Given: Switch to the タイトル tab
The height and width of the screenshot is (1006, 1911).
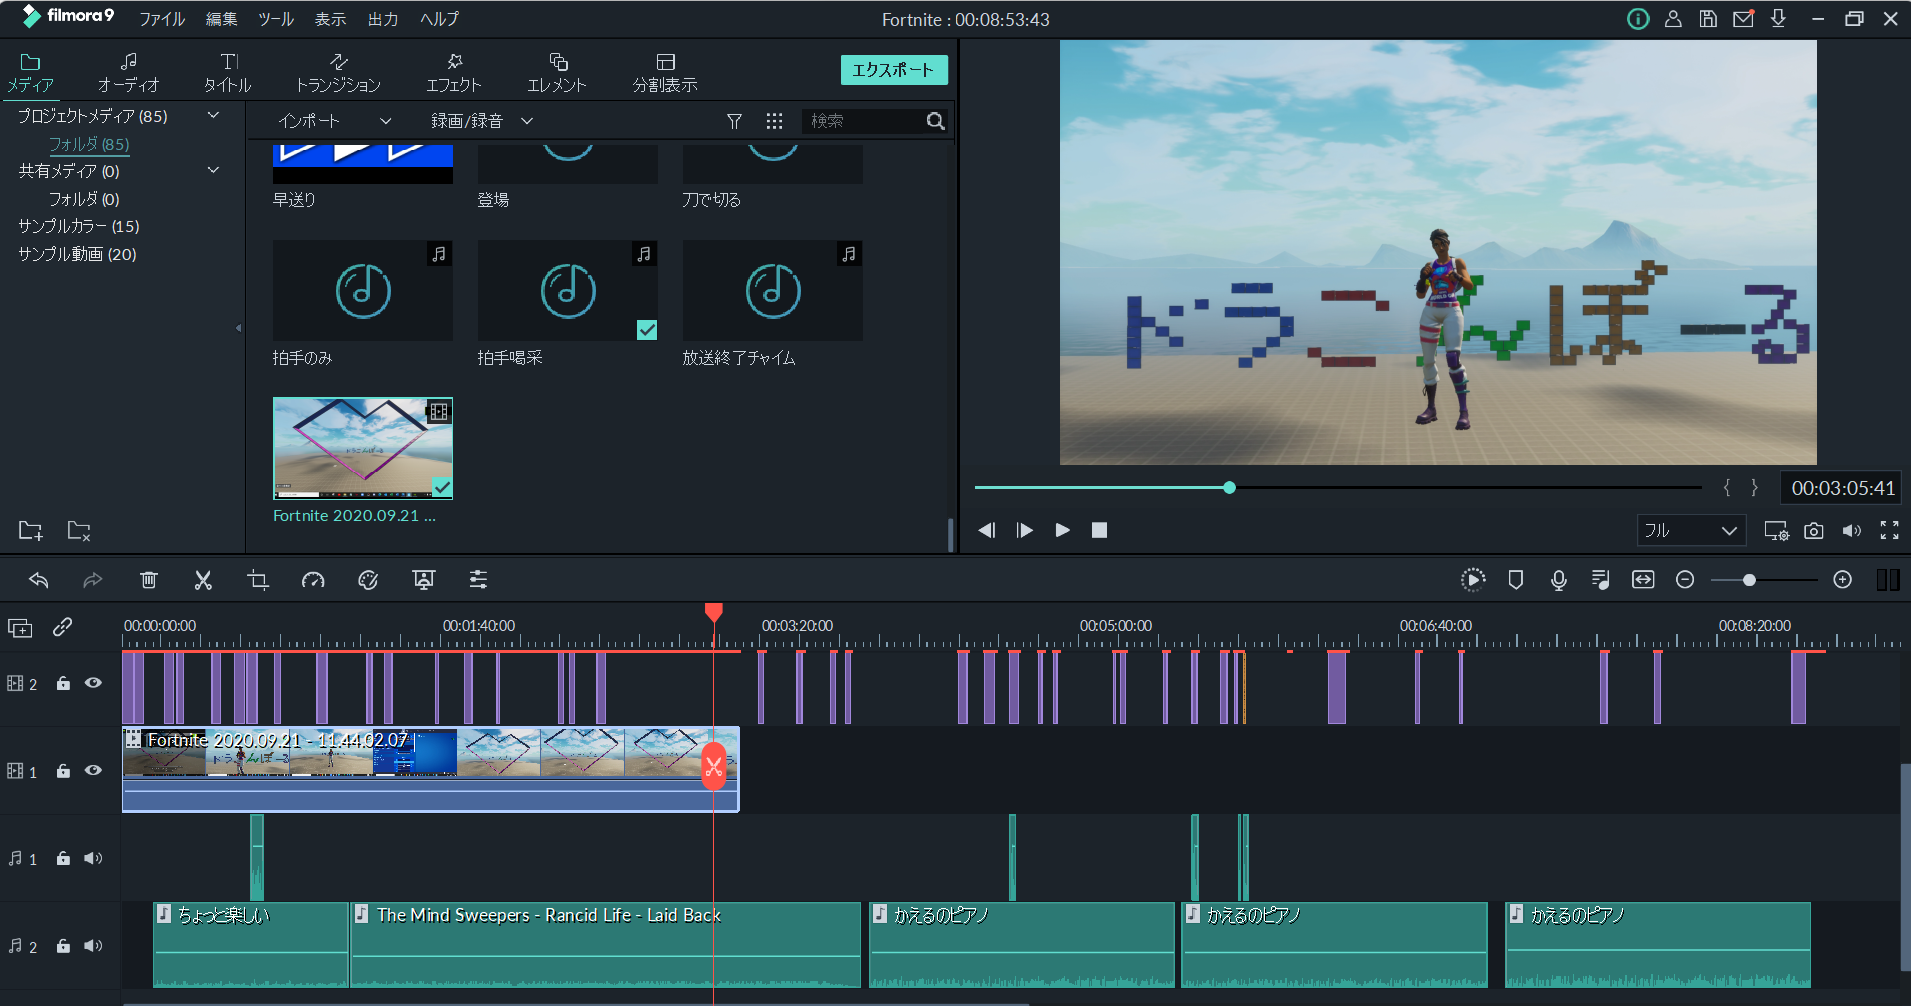Looking at the screenshot, I should (x=228, y=73).
